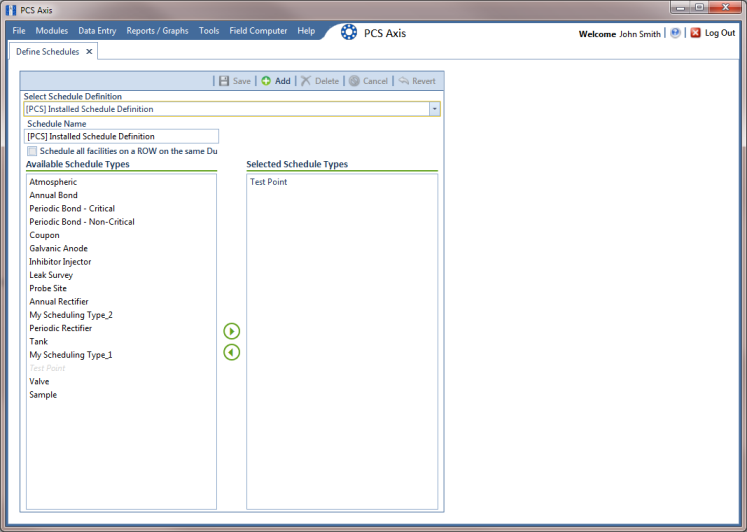Expand the Select Schedule Definition dropdown

pyautogui.click(x=434, y=109)
